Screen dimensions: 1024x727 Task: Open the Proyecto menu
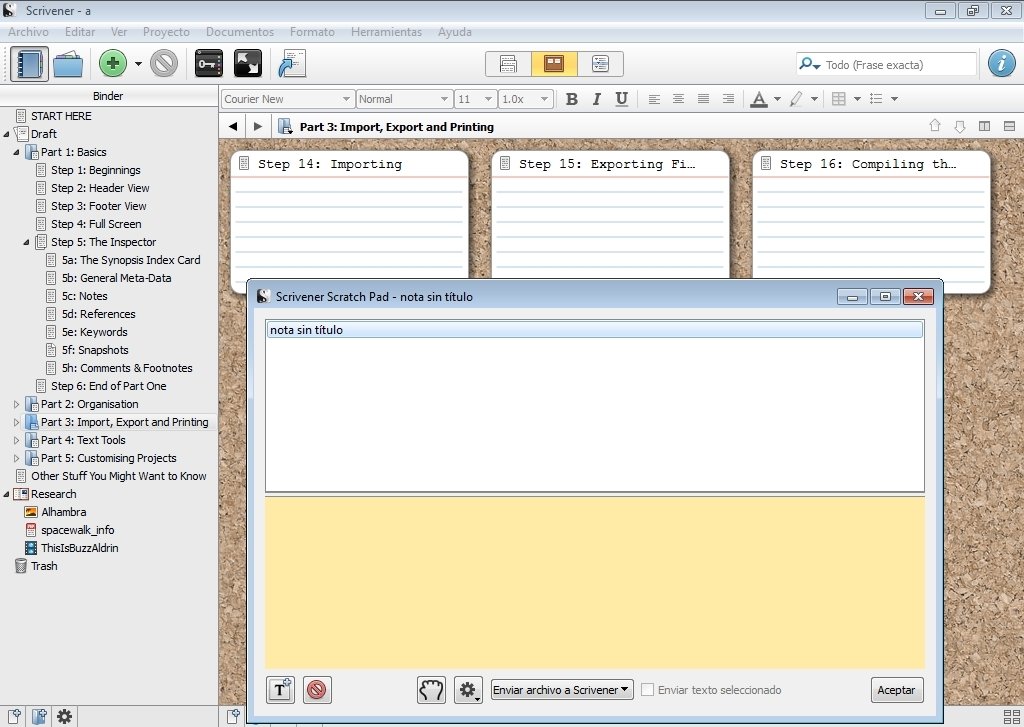(x=166, y=31)
